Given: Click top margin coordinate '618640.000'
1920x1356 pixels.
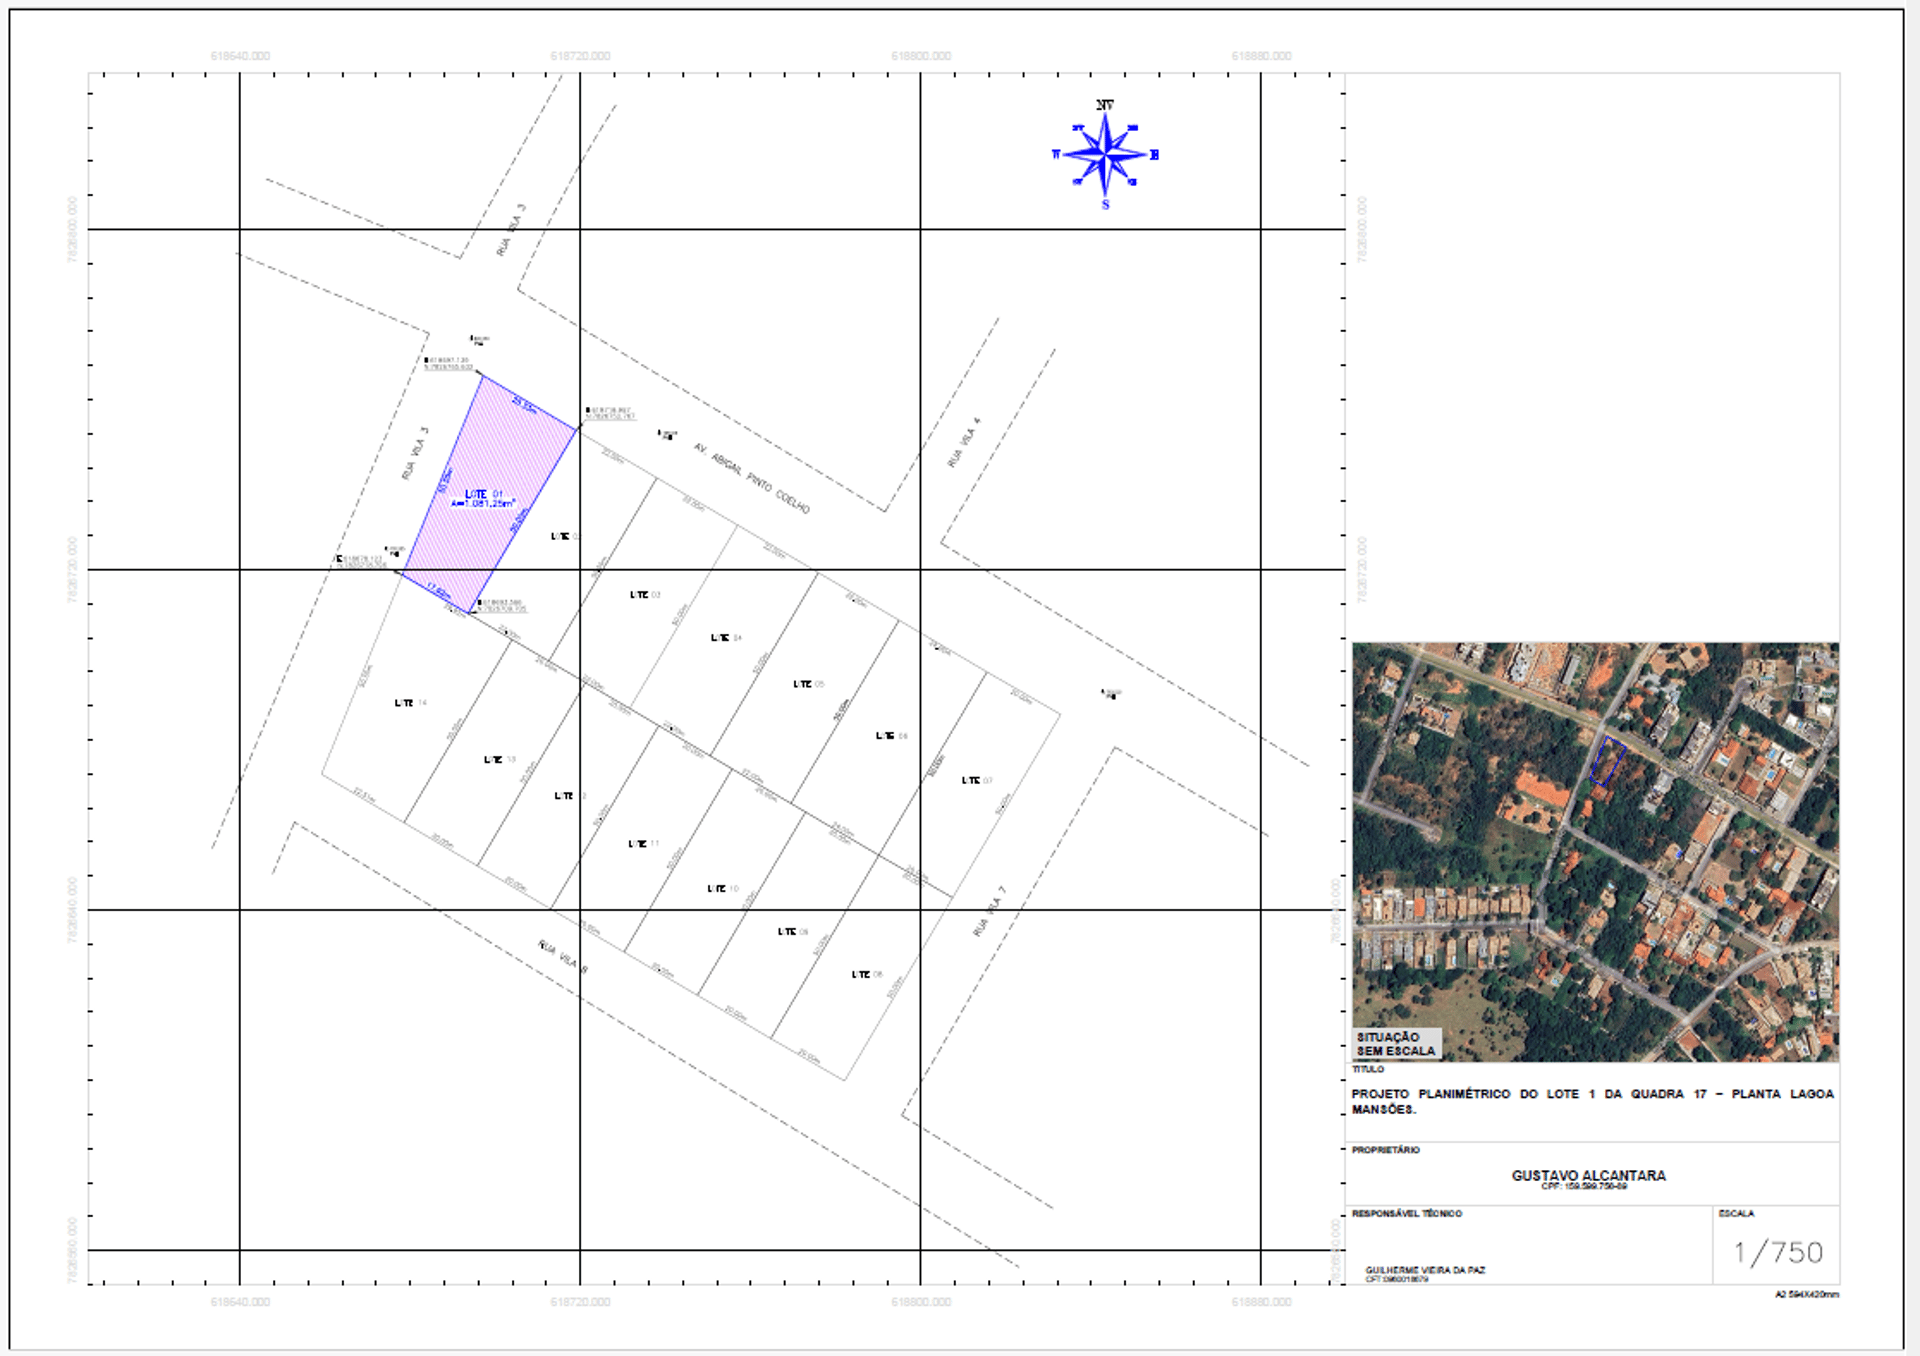Looking at the screenshot, I should (240, 56).
